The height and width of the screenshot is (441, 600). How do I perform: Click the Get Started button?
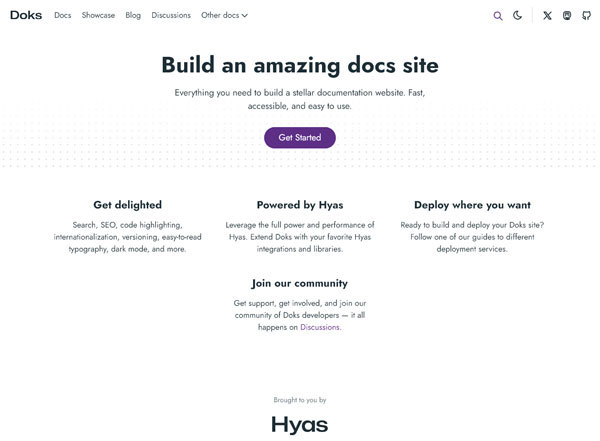pyautogui.click(x=300, y=137)
